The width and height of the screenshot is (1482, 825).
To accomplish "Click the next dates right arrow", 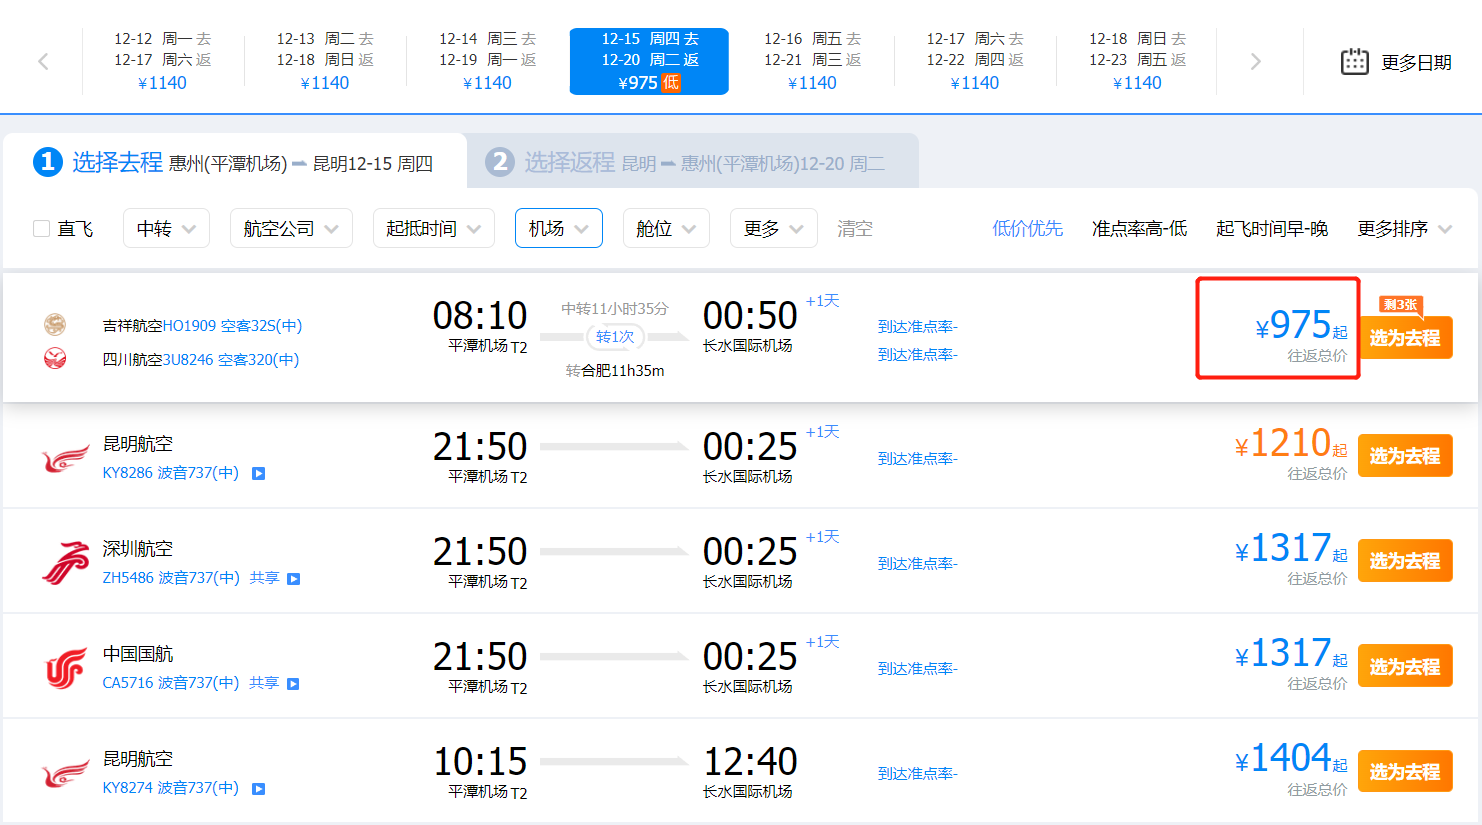I will point(1256,62).
